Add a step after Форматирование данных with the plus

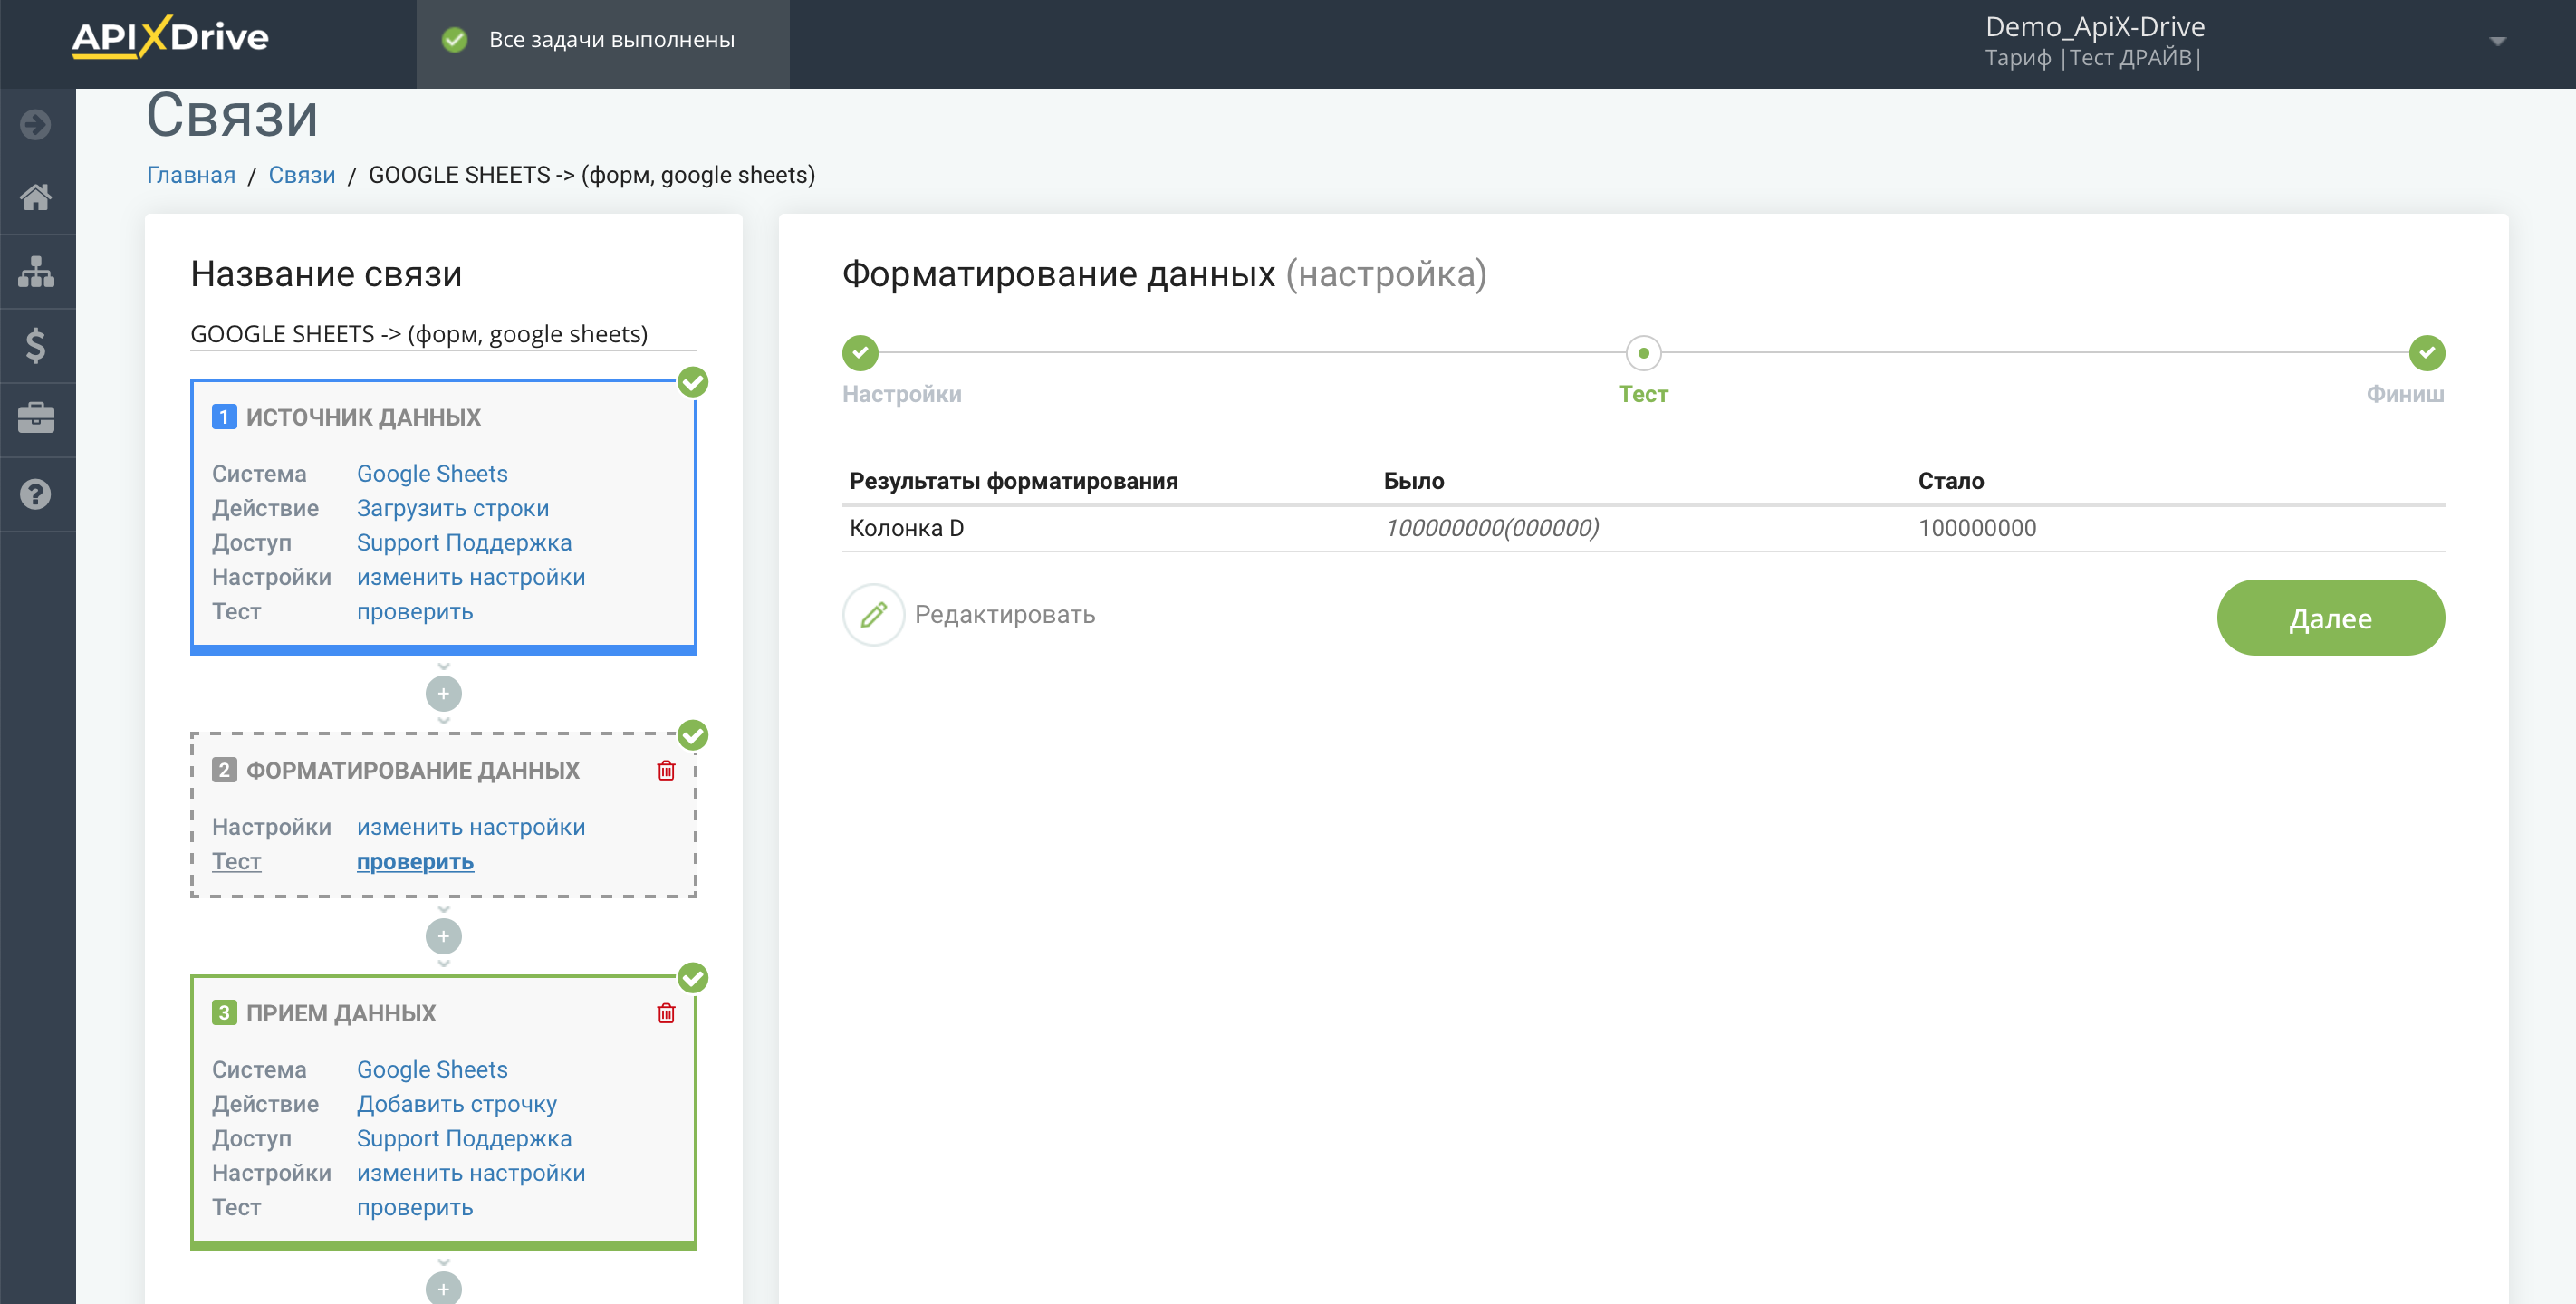pyautogui.click(x=443, y=936)
